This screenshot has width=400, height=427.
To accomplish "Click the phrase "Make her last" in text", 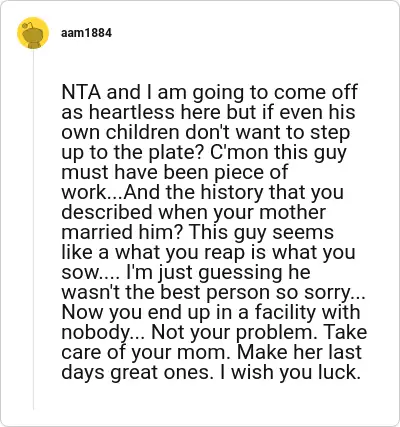I will tap(299, 352).
